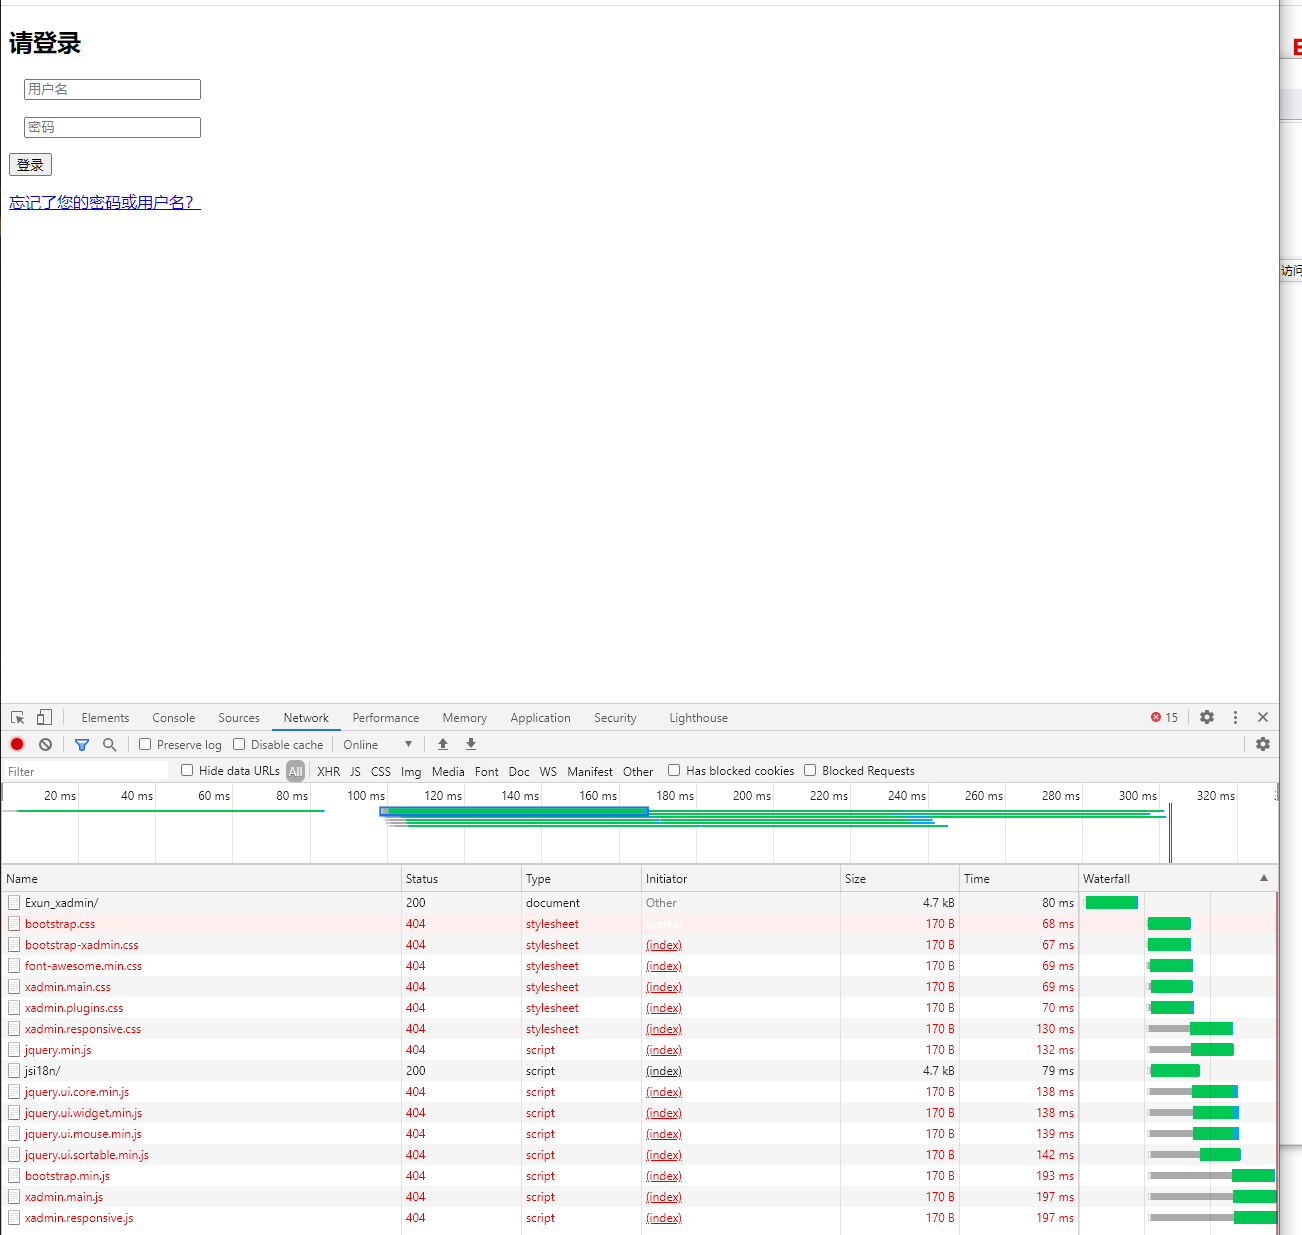Click file icon of Exun_xadmin/ row
Viewport: 1302px width, 1235px height.
point(14,903)
